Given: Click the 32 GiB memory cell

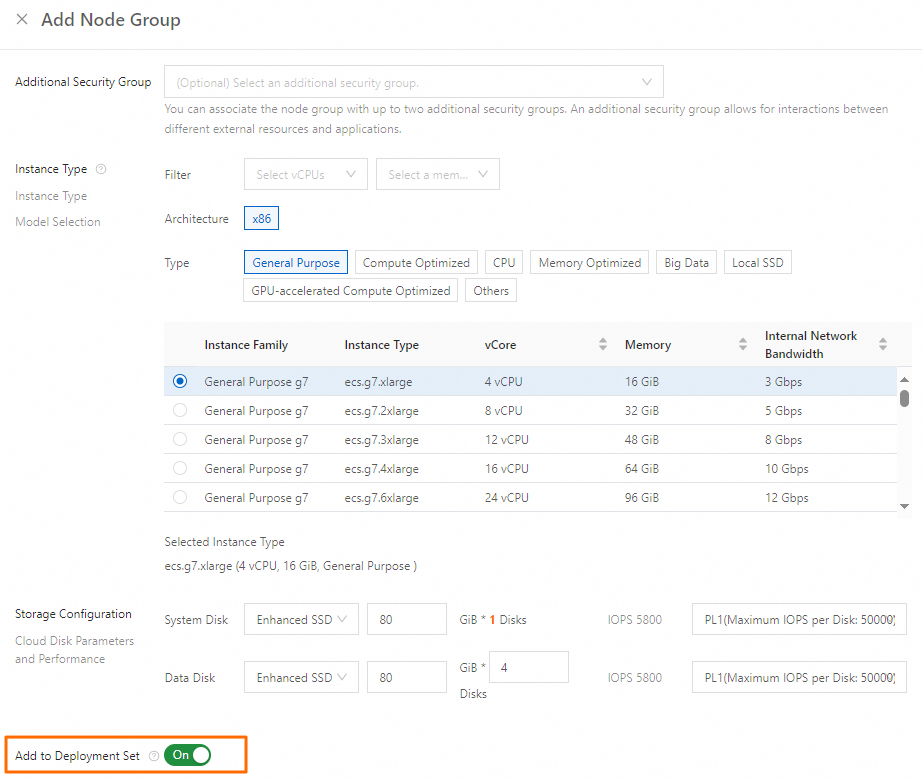Looking at the screenshot, I should 642,410.
